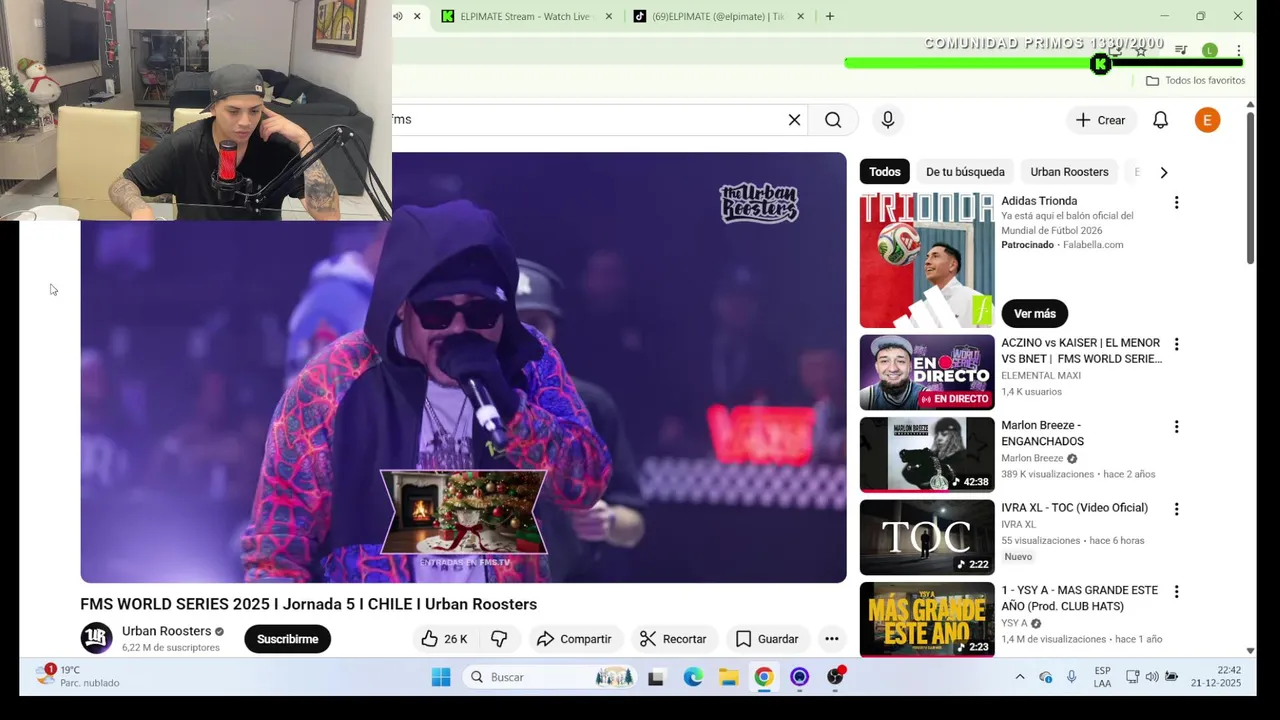Open the weather widget showing 19°C
Image resolution: width=1280 pixels, height=720 pixels.
tap(78, 676)
